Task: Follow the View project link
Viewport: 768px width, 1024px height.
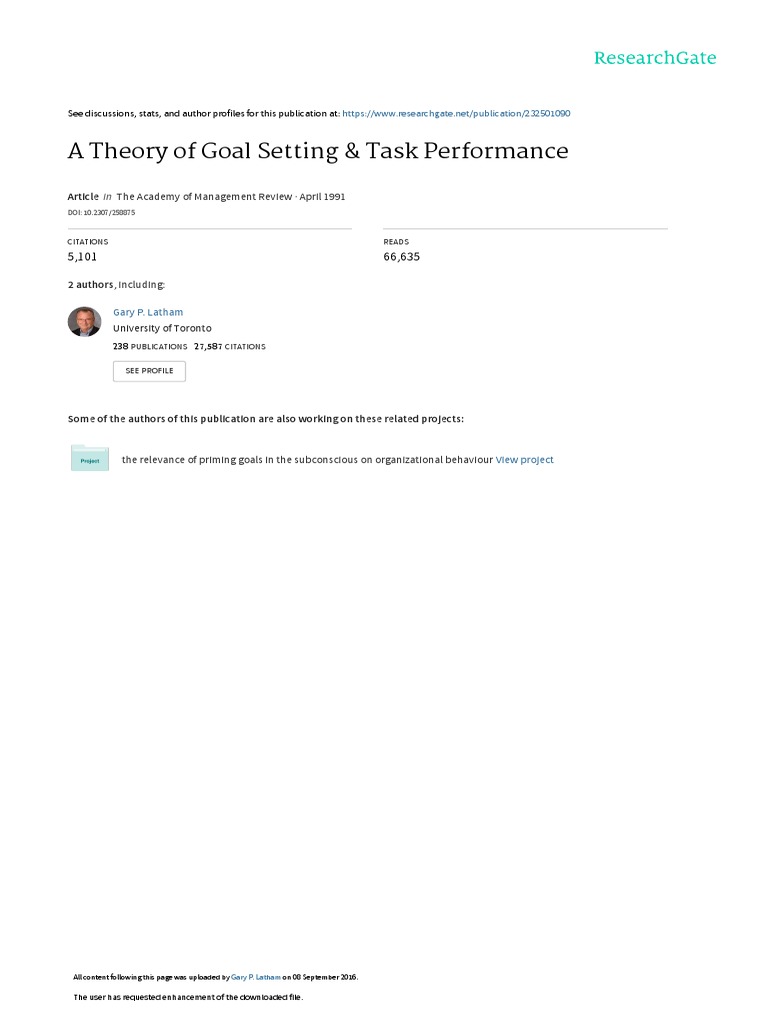Action: pyautogui.click(x=524, y=460)
